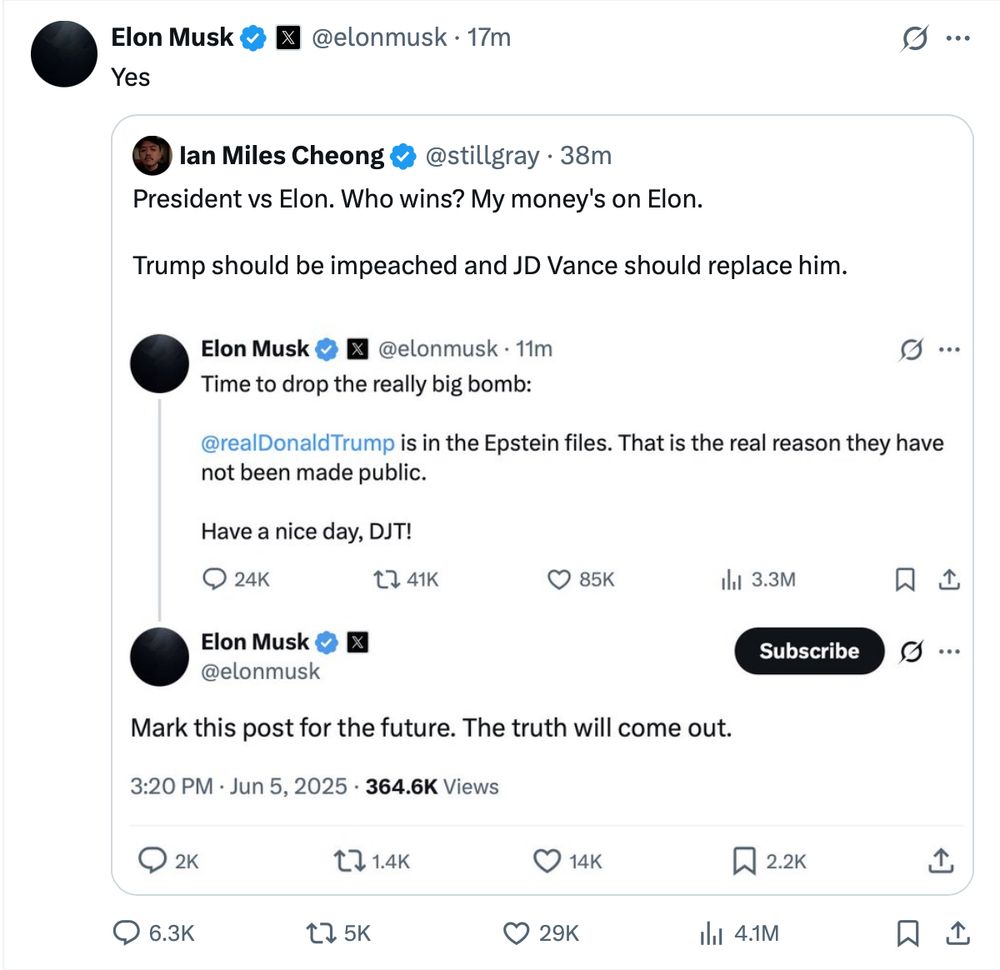Repost the main post with 5K reposts

[320, 933]
